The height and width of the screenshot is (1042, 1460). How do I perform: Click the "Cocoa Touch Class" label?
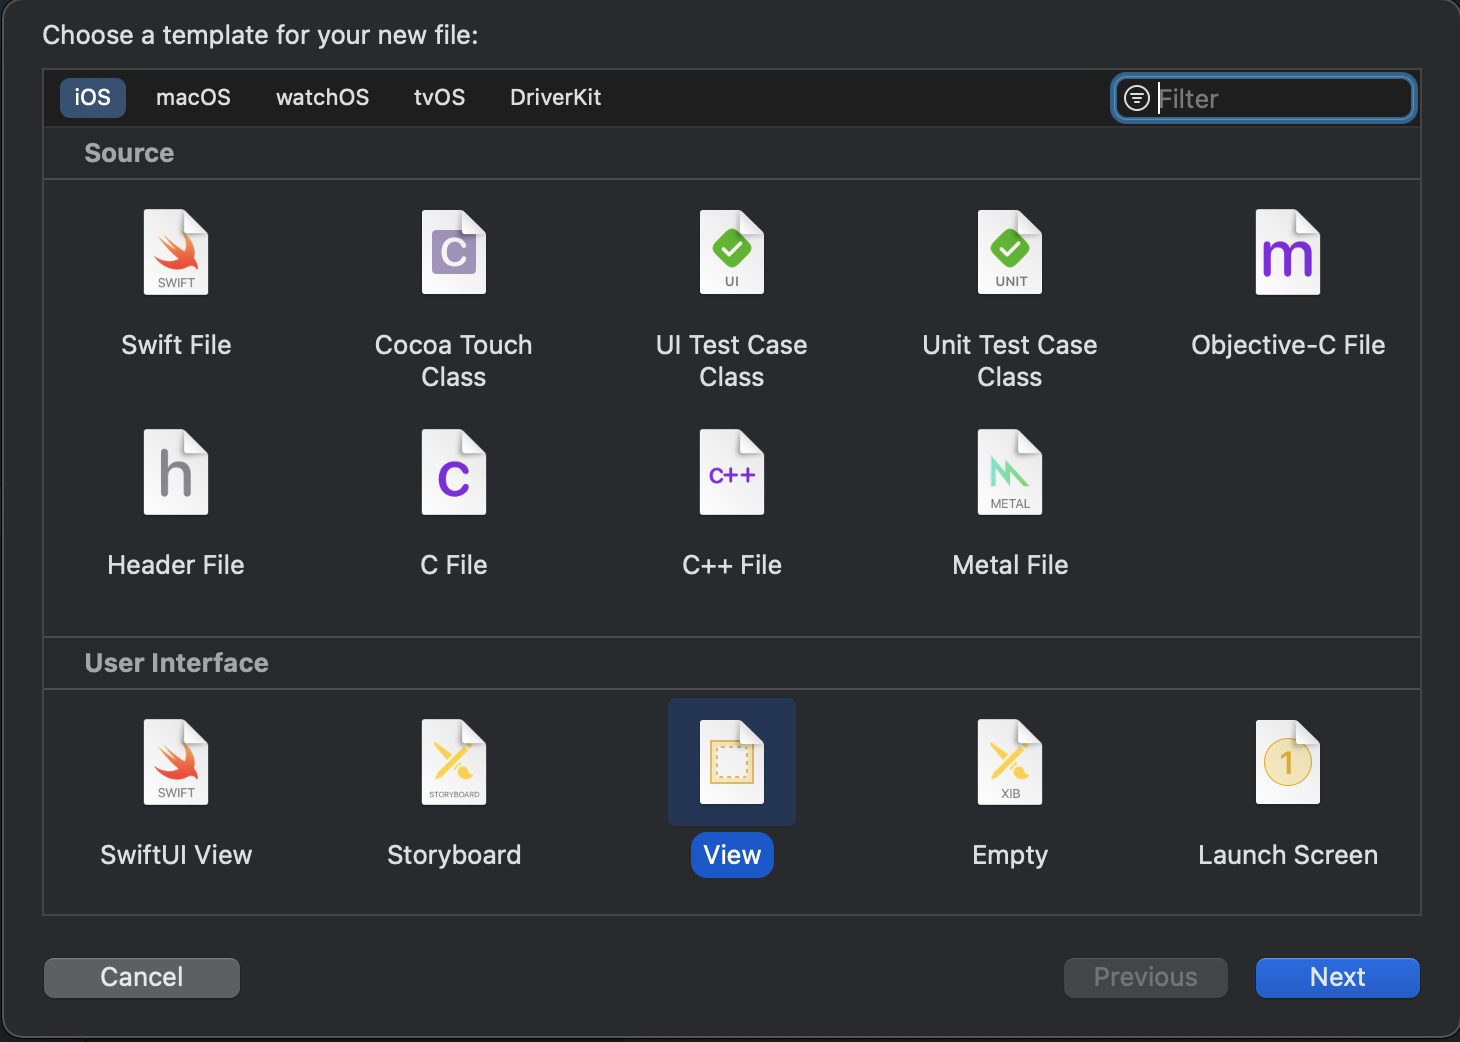[454, 361]
